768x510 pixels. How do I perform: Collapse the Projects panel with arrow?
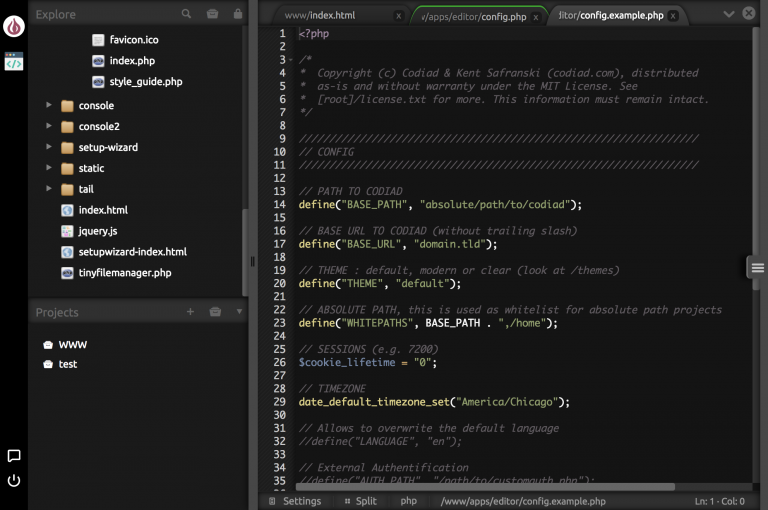tap(239, 312)
